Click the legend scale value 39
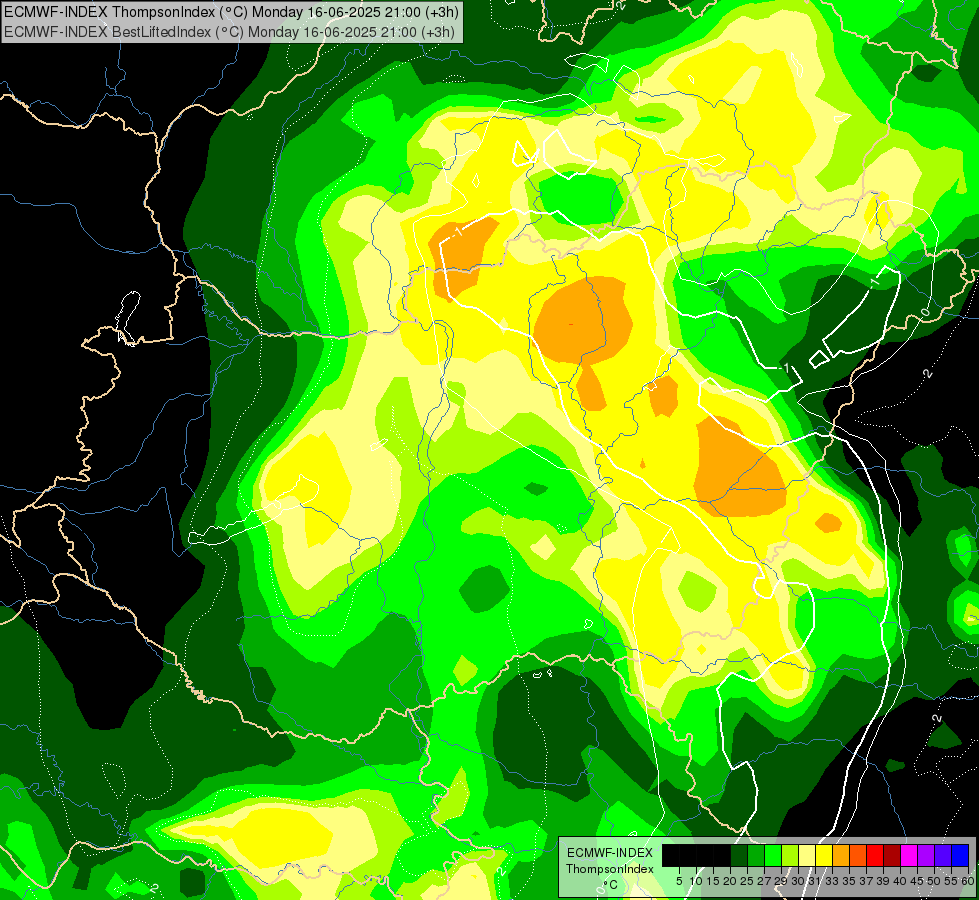This screenshot has height=900, width=979. (x=883, y=881)
